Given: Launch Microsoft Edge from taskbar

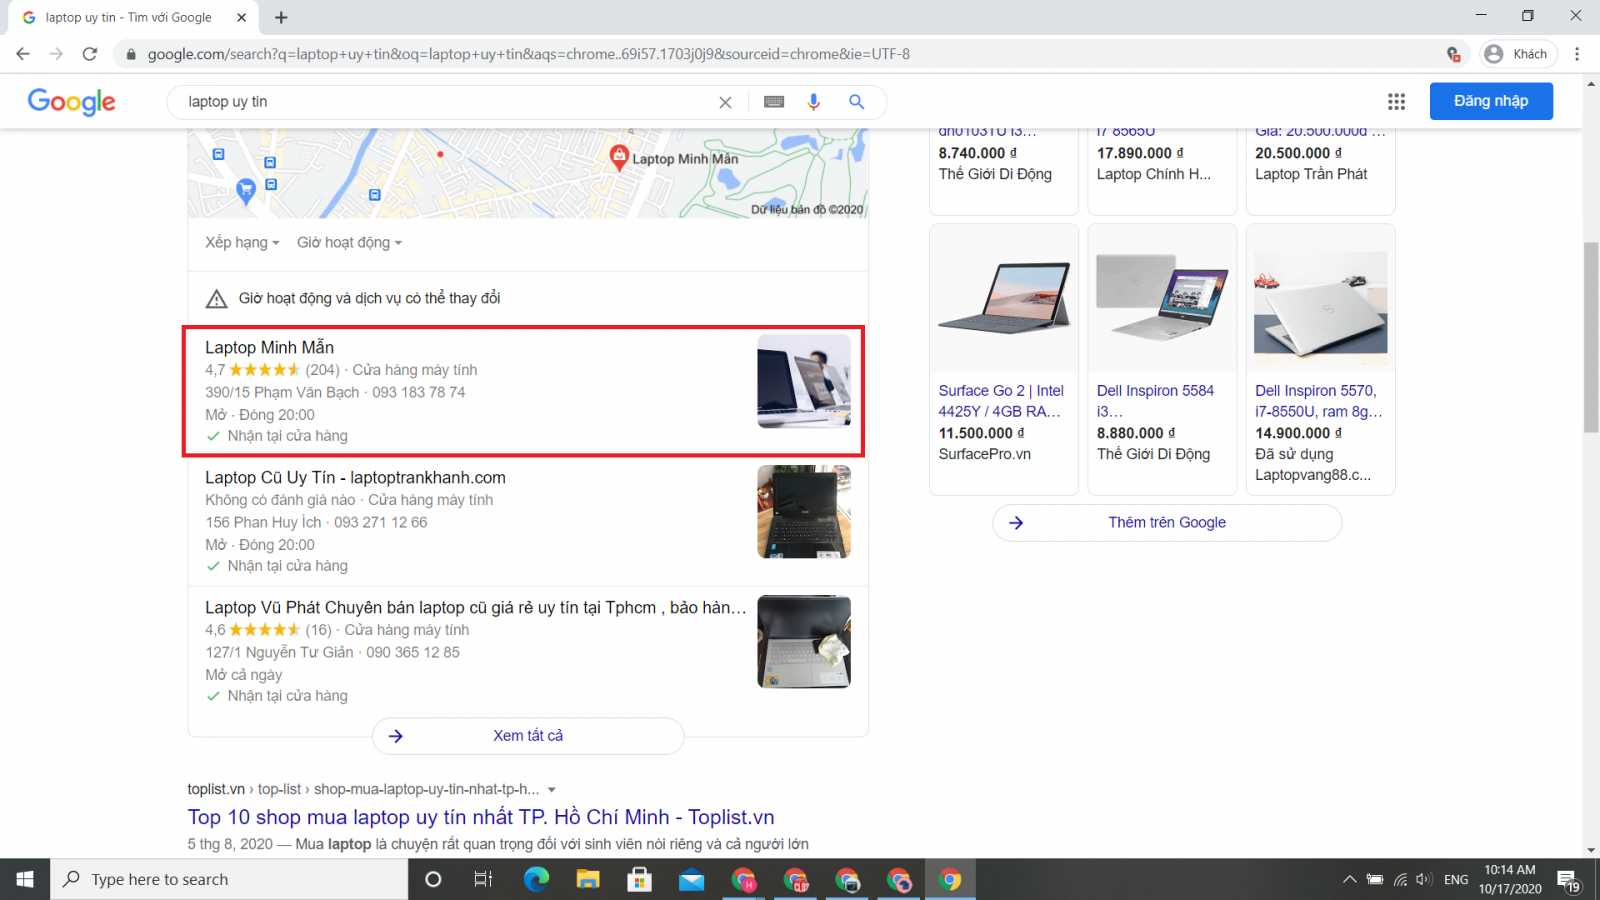Looking at the screenshot, I should (537, 879).
